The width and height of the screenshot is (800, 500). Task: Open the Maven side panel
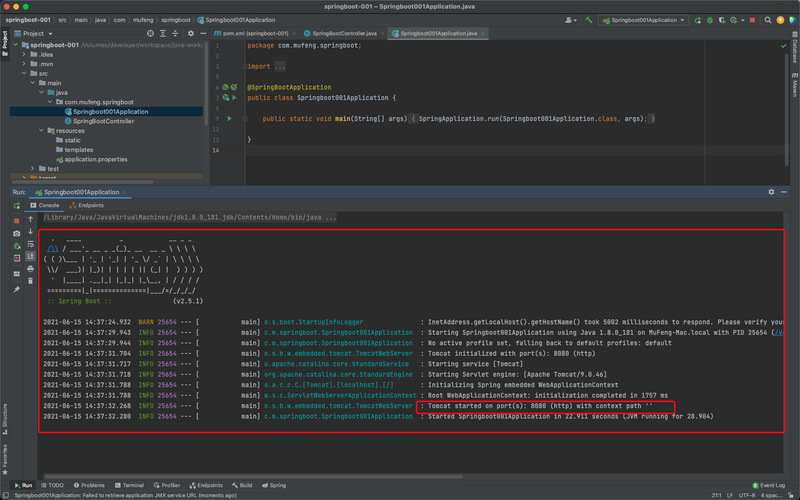794,85
